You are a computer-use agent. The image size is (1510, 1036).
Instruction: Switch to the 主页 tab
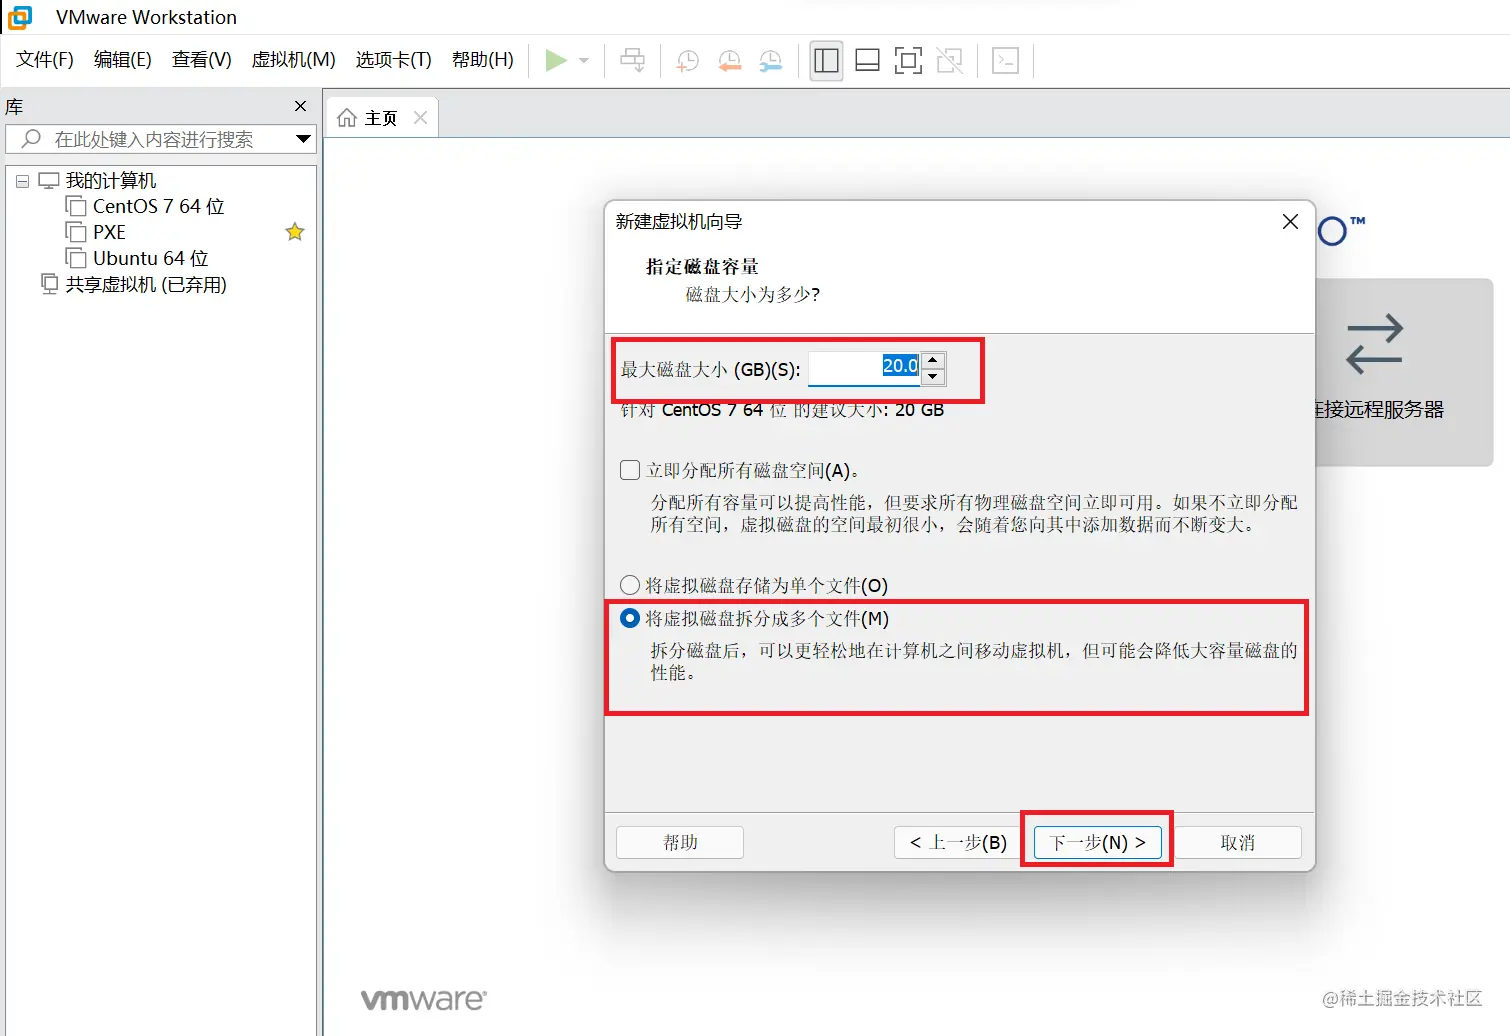(x=381, y=118)
